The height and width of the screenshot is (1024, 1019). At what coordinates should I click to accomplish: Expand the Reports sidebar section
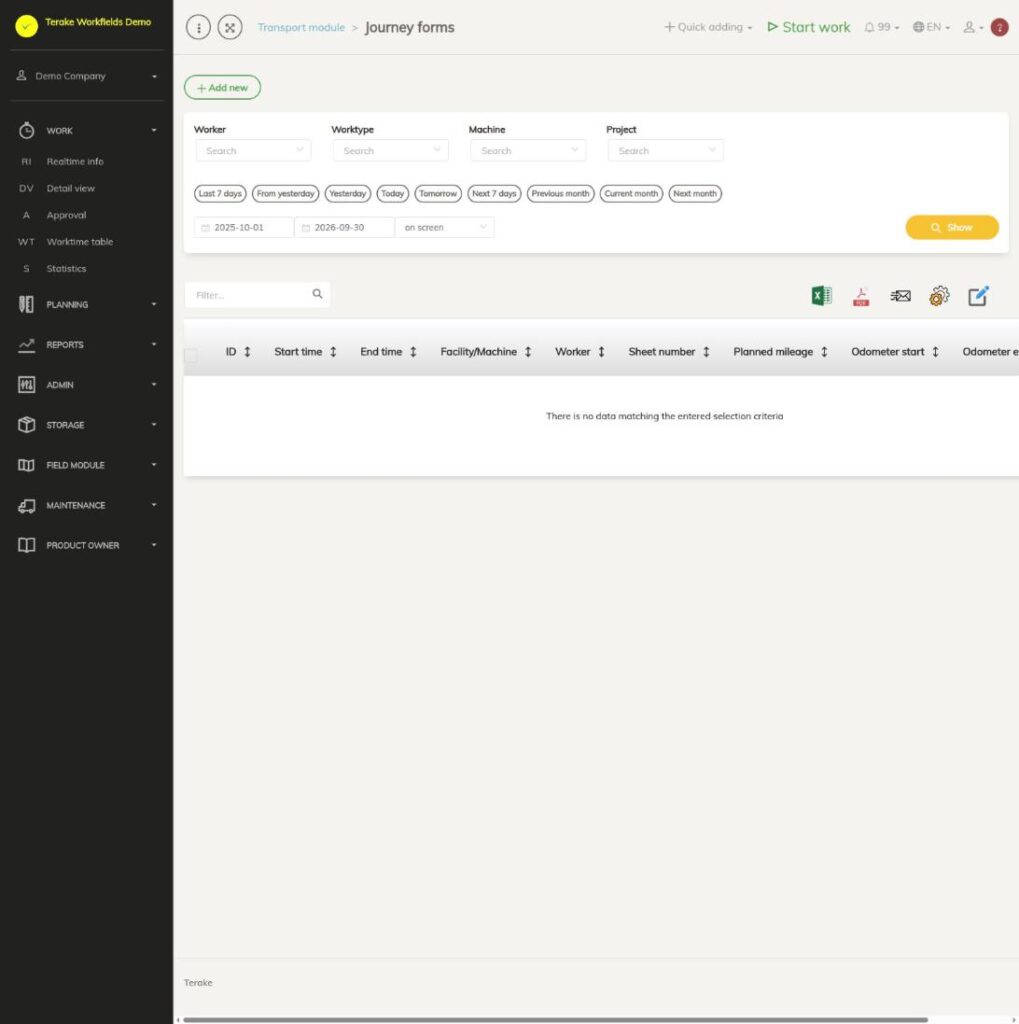pos(86,345)
